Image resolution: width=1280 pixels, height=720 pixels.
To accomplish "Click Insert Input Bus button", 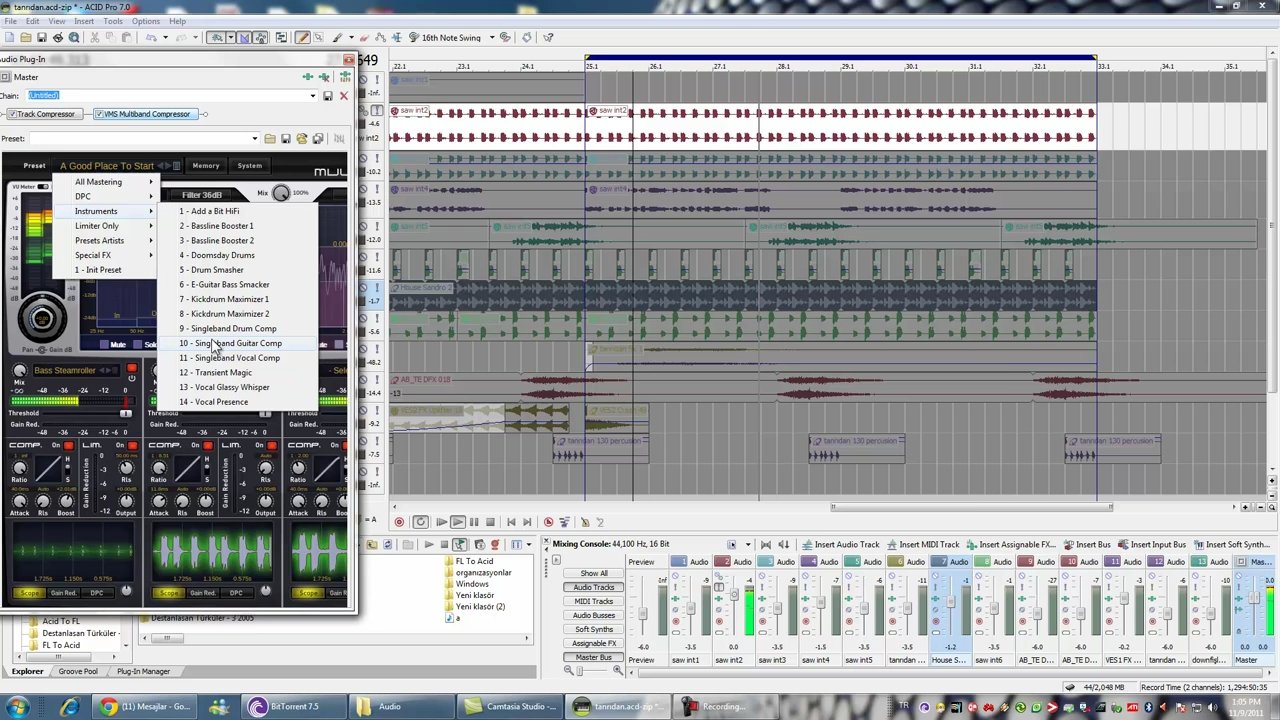I will point(1151,544).
